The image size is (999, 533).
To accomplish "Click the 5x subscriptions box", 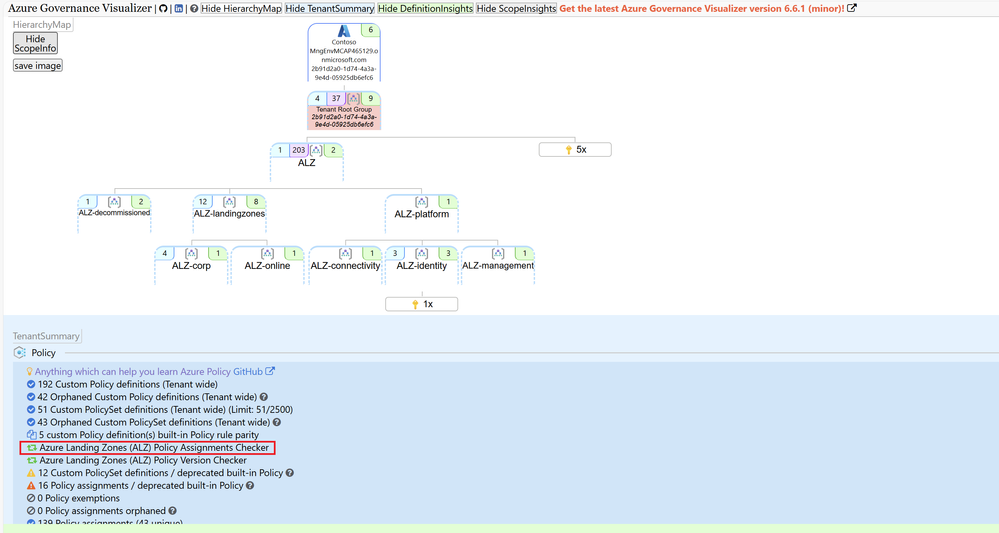I will (x=575, y=150).
